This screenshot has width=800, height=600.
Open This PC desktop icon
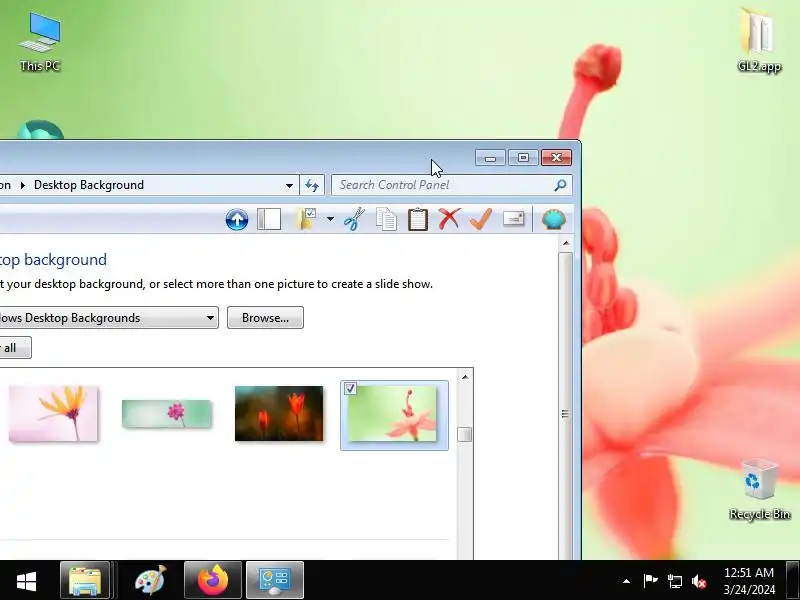(40, 43)
